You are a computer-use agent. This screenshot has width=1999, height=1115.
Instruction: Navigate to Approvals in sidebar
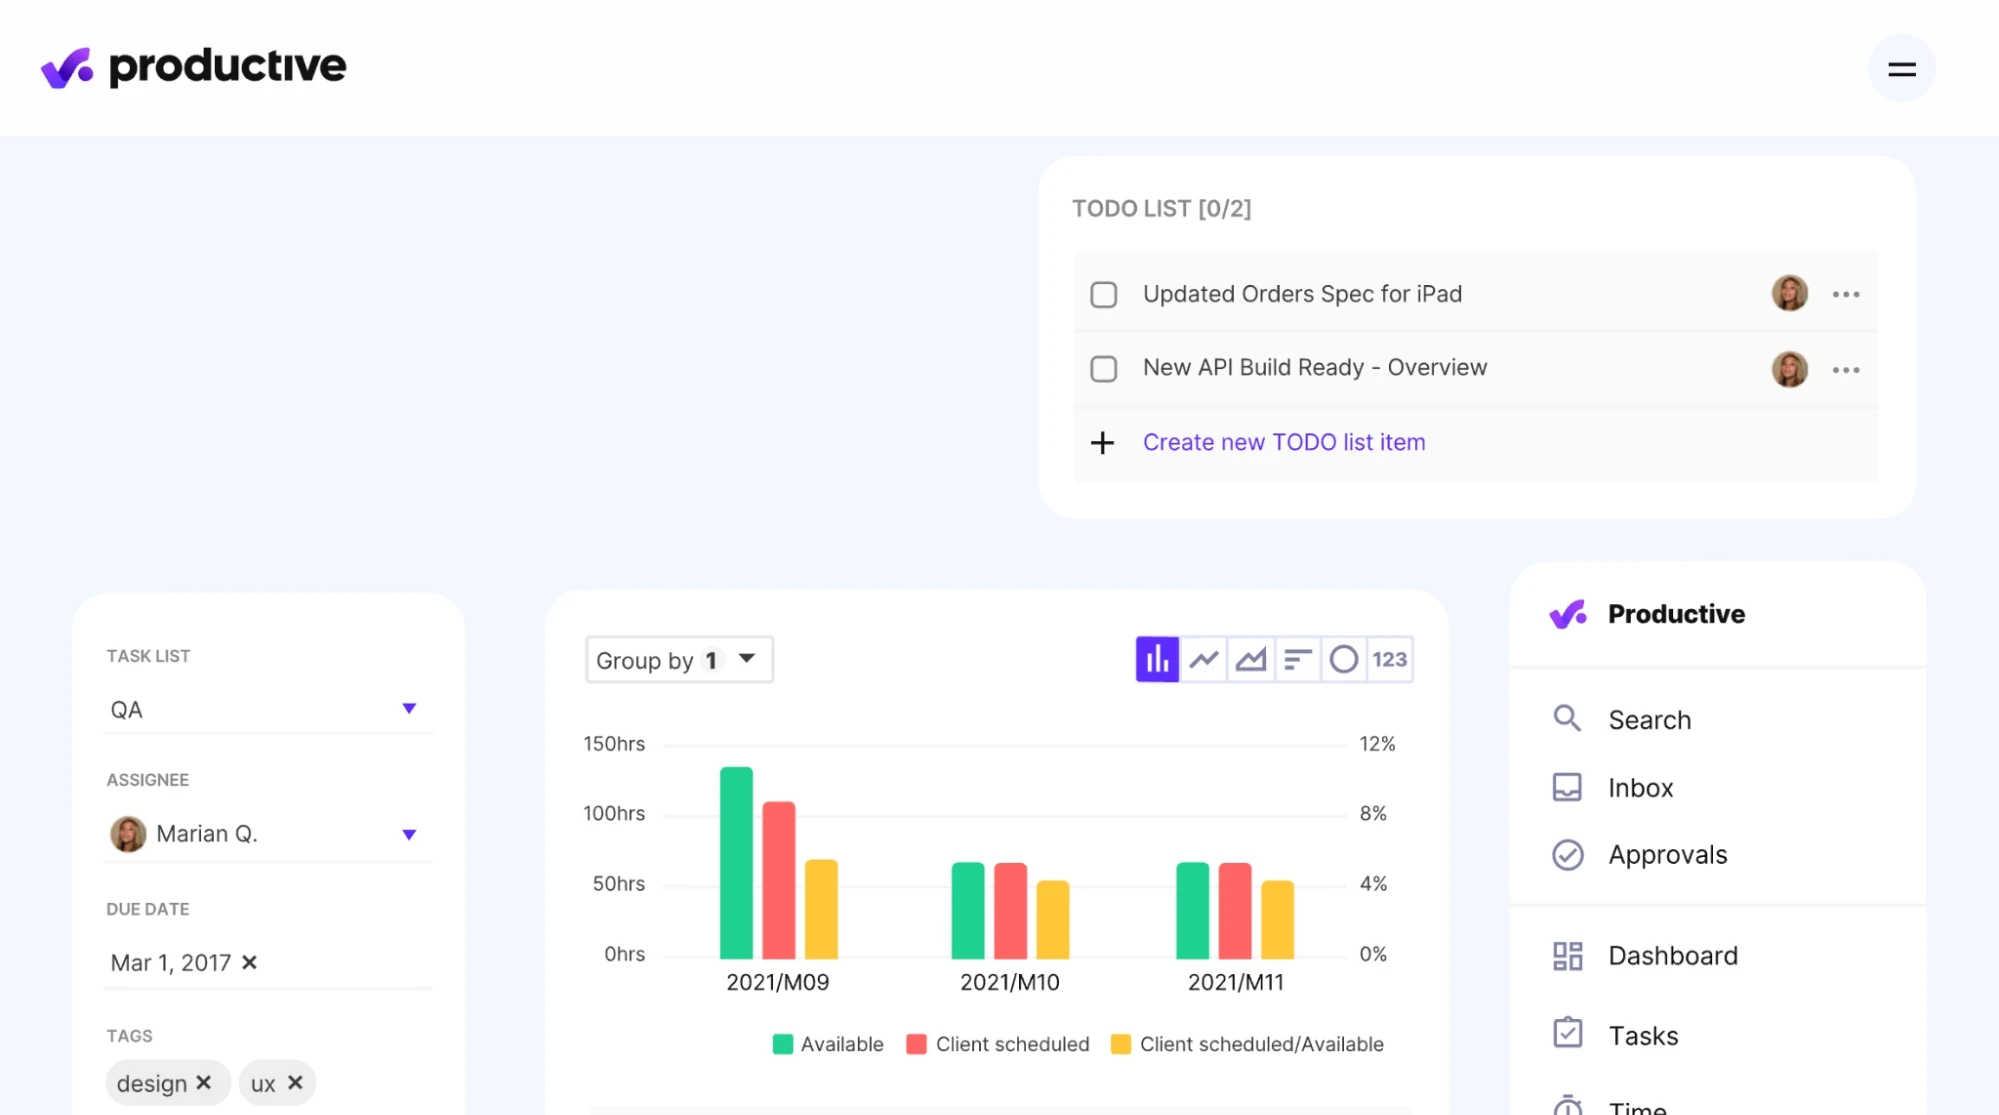pyautogui.click(x=1668, y=854)
